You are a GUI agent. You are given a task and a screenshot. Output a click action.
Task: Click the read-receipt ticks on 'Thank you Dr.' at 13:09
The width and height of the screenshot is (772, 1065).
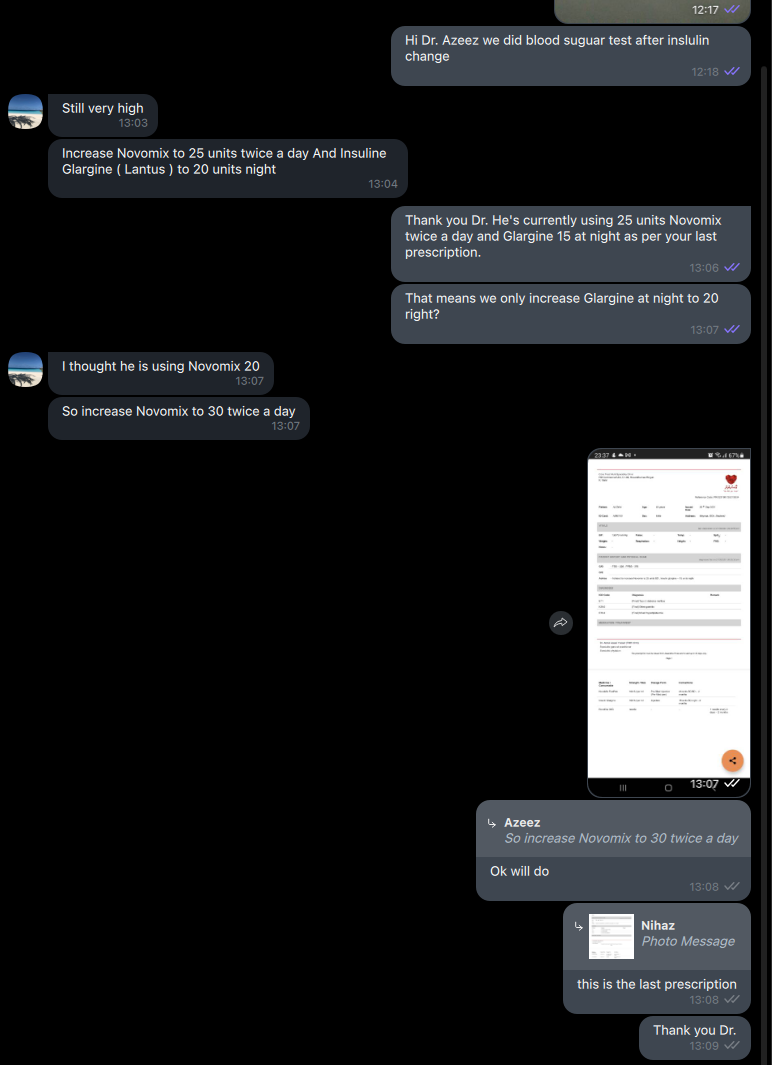click(x=732, y=1047)
